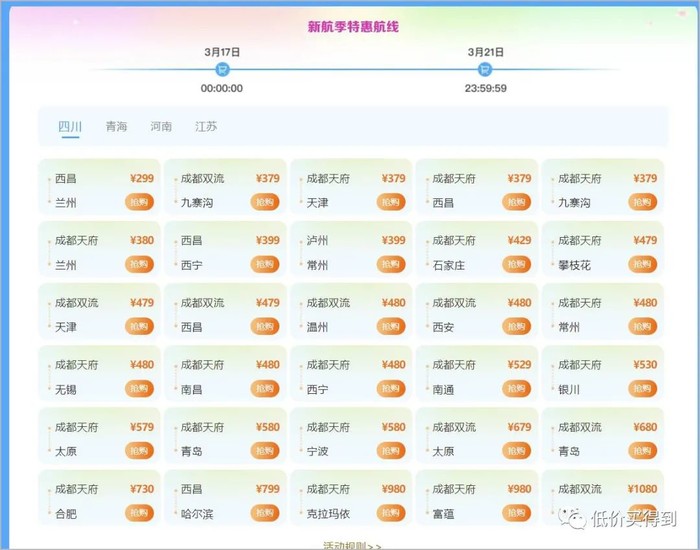The width and height of the screenshot is (700, 550).
Task: Grab the 泸州 to 常州 ¥399 deal
Action: click(391, 264)
